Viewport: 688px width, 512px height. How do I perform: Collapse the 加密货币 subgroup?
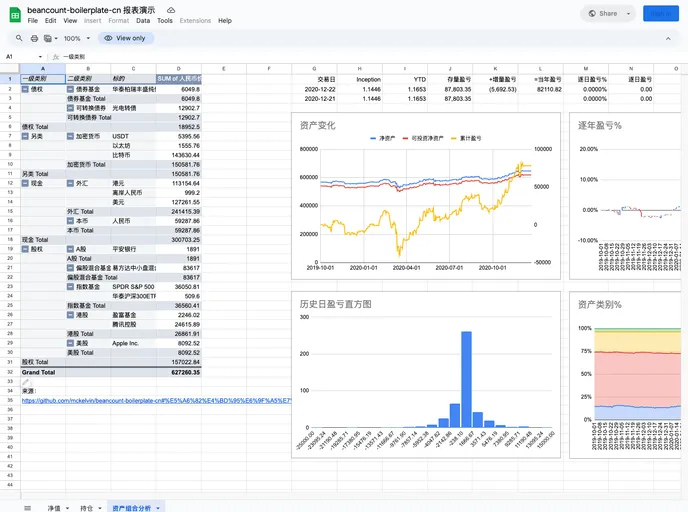pos(70,136)
